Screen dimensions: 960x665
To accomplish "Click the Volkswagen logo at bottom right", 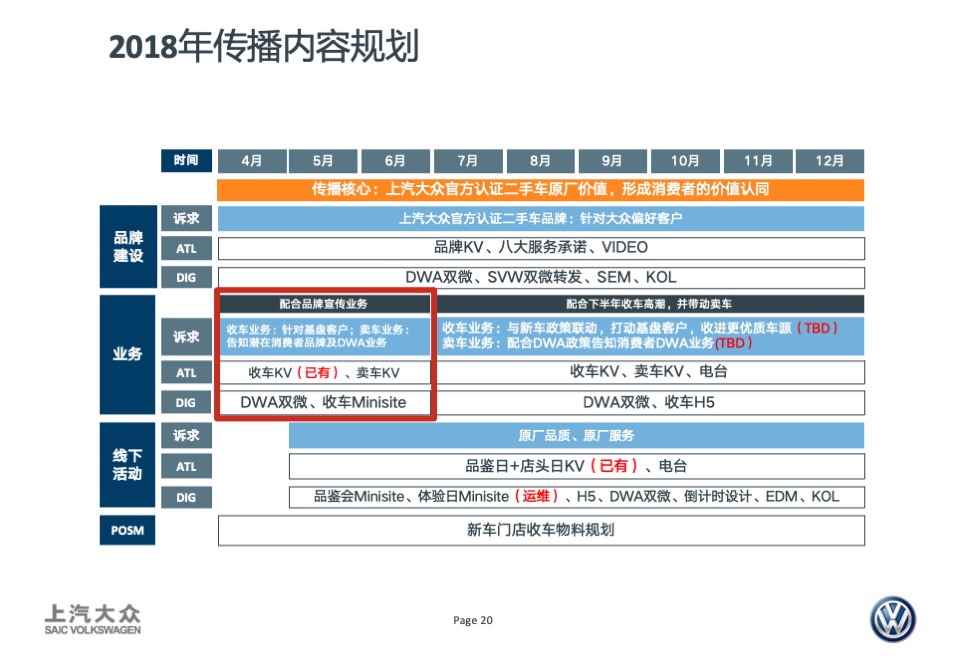I will coord(893,620).
